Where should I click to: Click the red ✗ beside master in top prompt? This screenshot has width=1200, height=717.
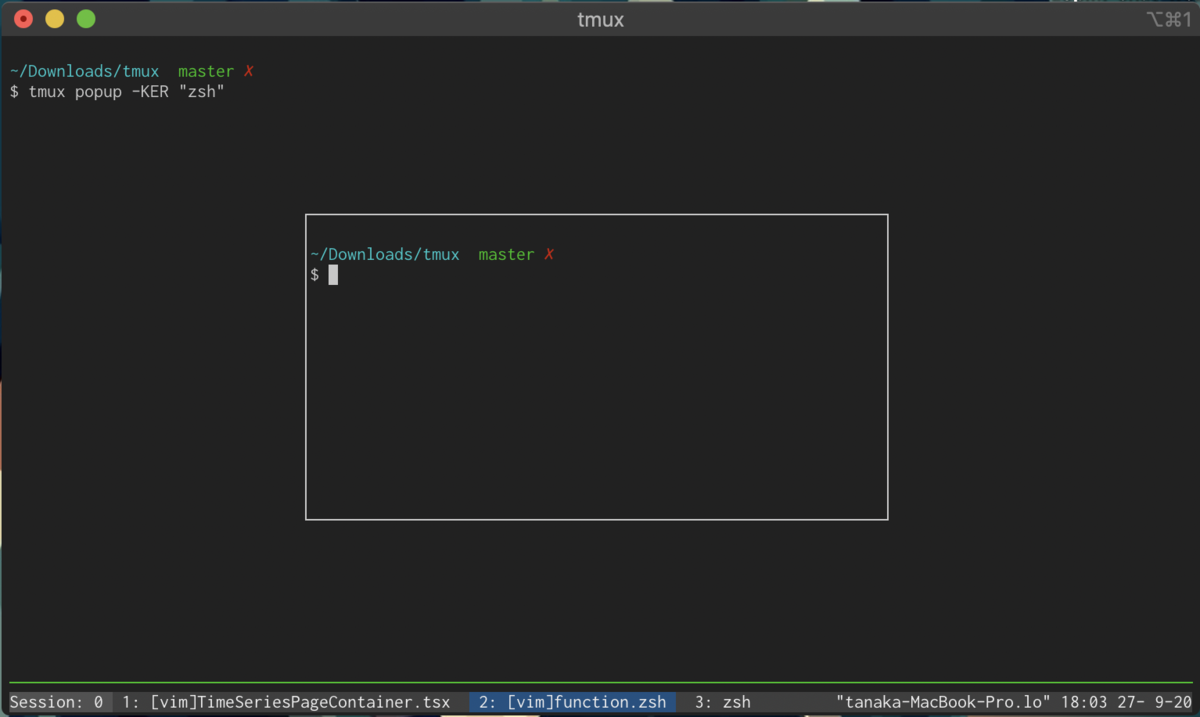point(248,71)
